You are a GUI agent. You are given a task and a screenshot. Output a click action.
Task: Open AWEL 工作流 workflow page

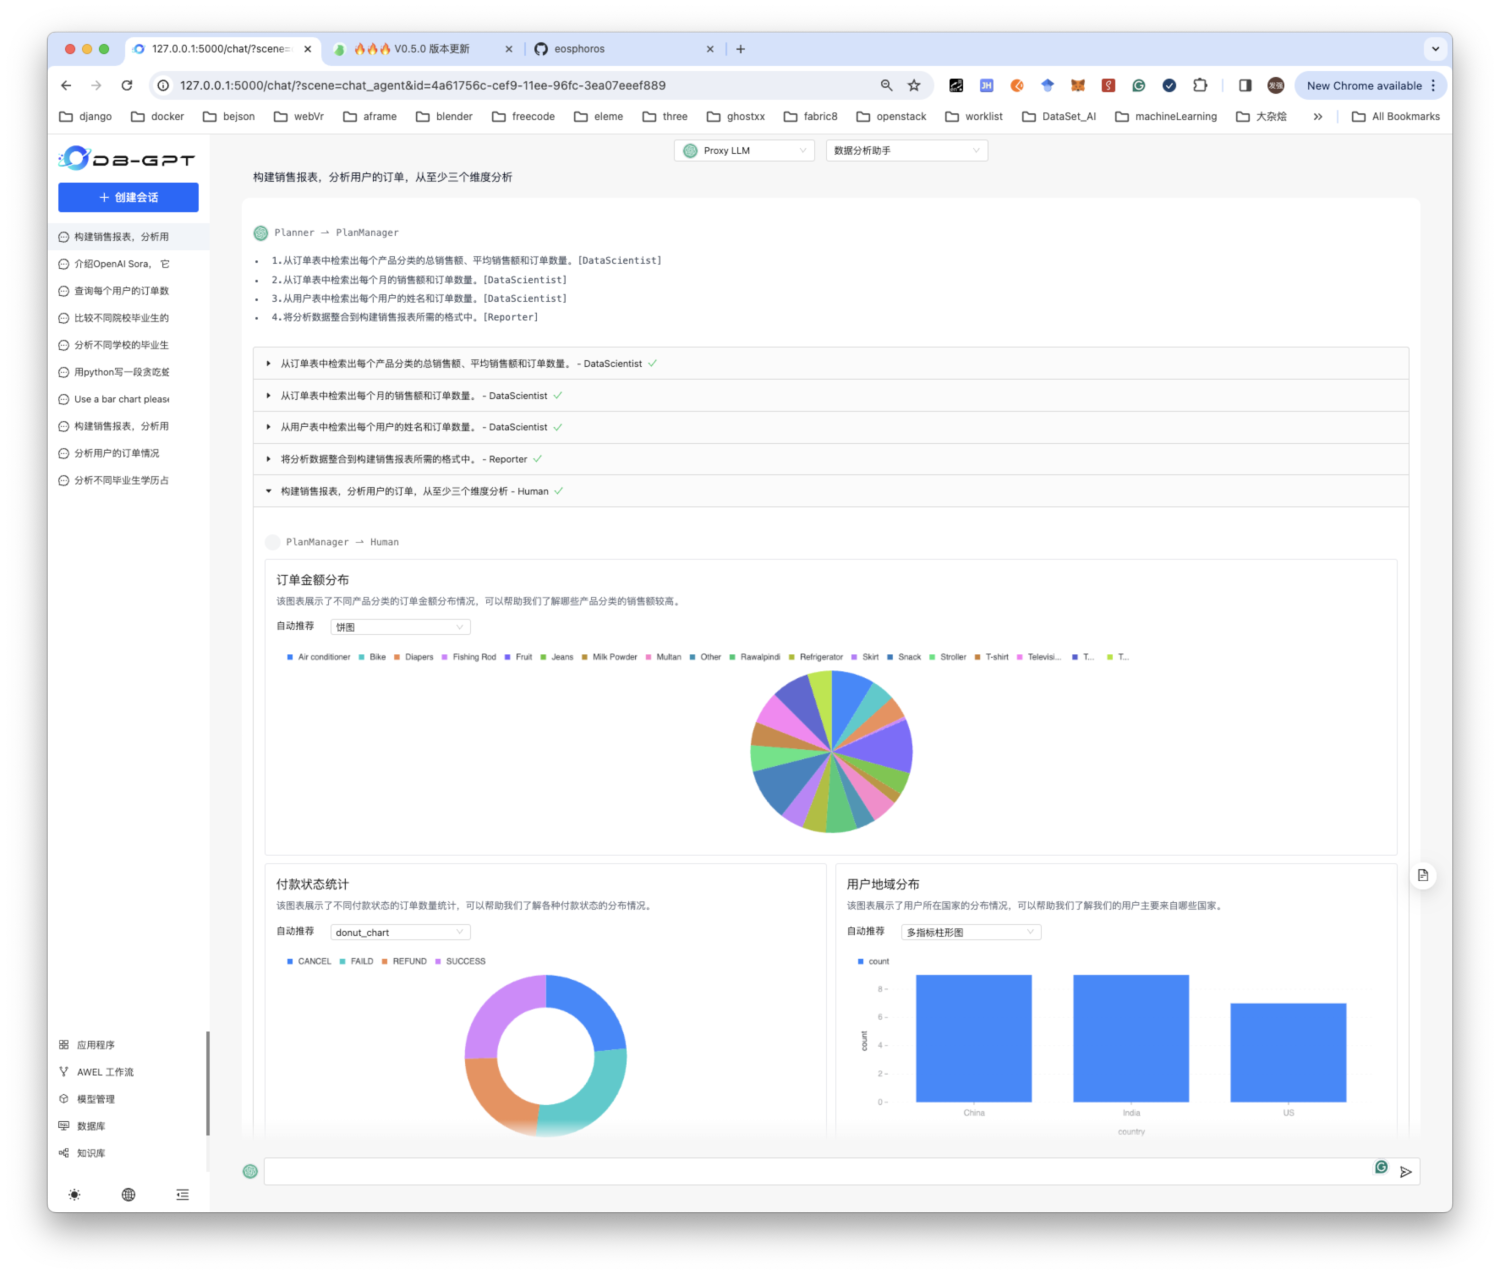pos(105,1071)
